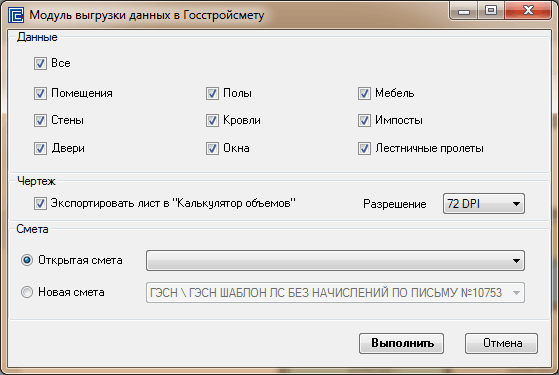Uncheck the 'Мебель' checkbox
The width and height of the screenshot is (559, 375).
(x=364, y=93)
